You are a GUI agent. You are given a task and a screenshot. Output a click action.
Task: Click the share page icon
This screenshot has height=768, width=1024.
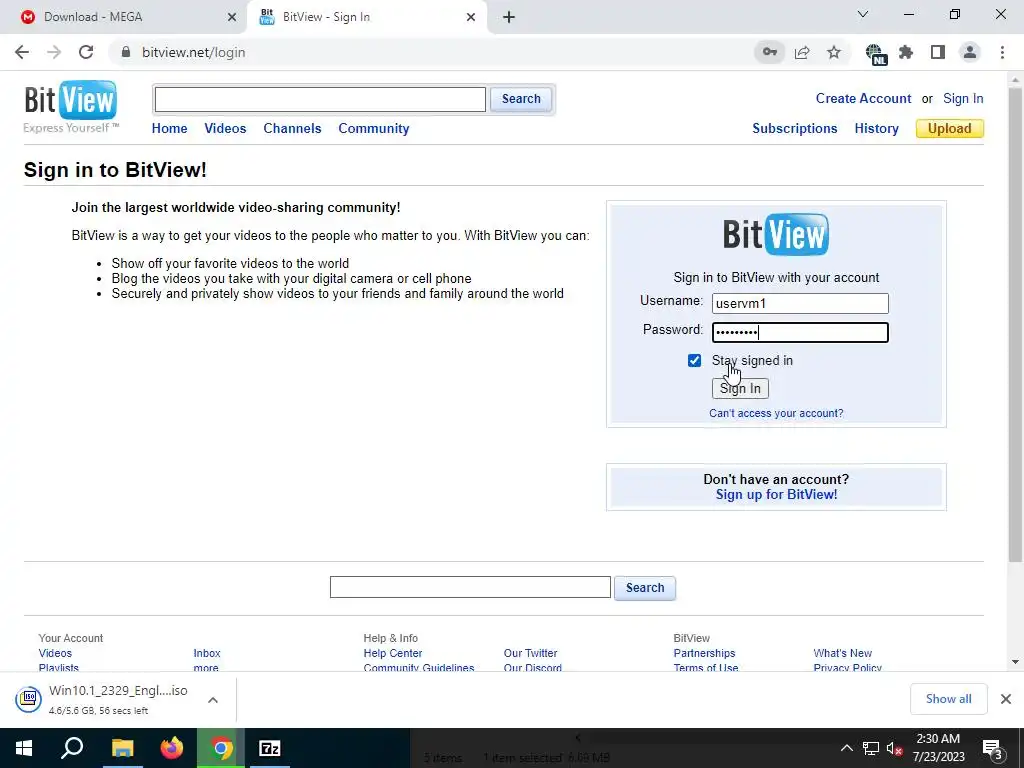pyautogui.click(x=802, y=52)
